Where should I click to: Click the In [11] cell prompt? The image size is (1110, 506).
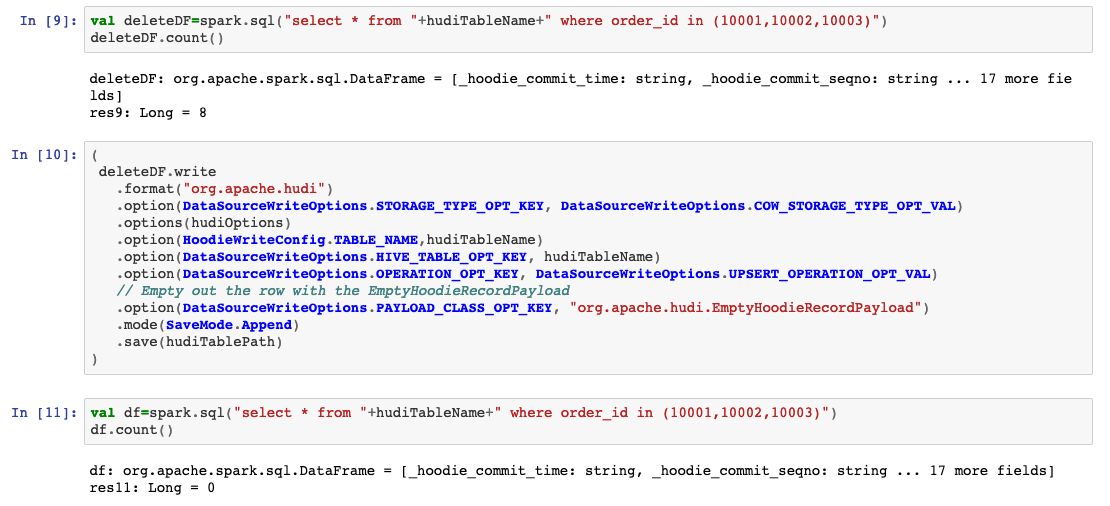44,412
